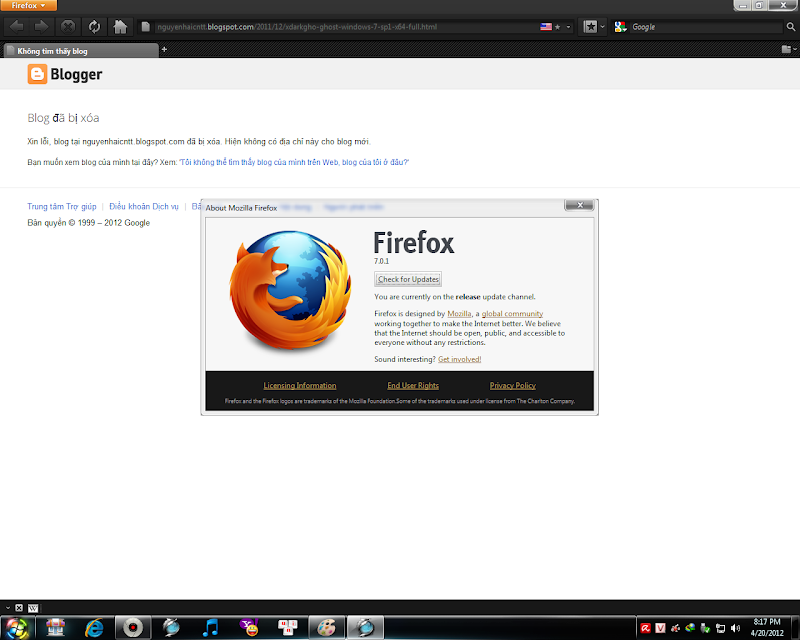Expand the add-on bar dropdown arrow
Viewport: 800px width, 640px height.
[8, 607]
